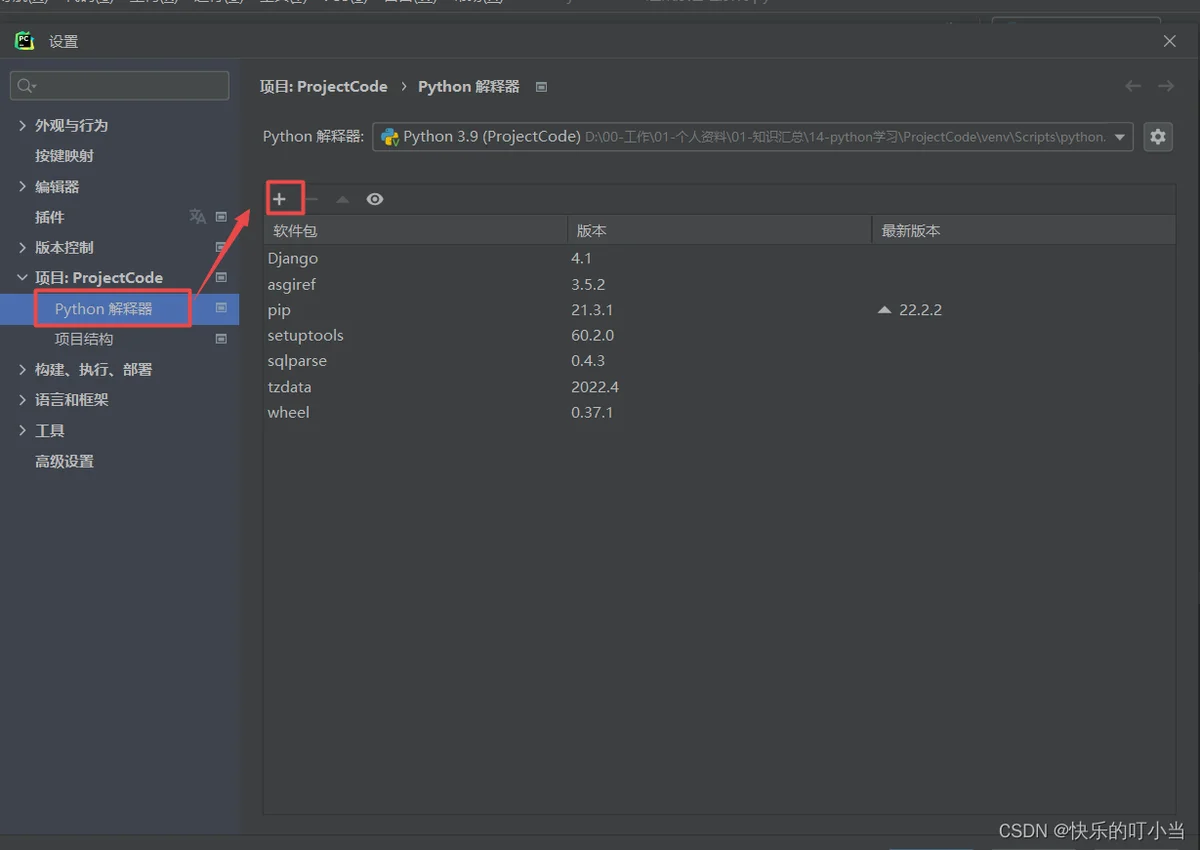
Task: Click the breadcrumb project icon after Python 解释器
Action: tap(541, 87)
